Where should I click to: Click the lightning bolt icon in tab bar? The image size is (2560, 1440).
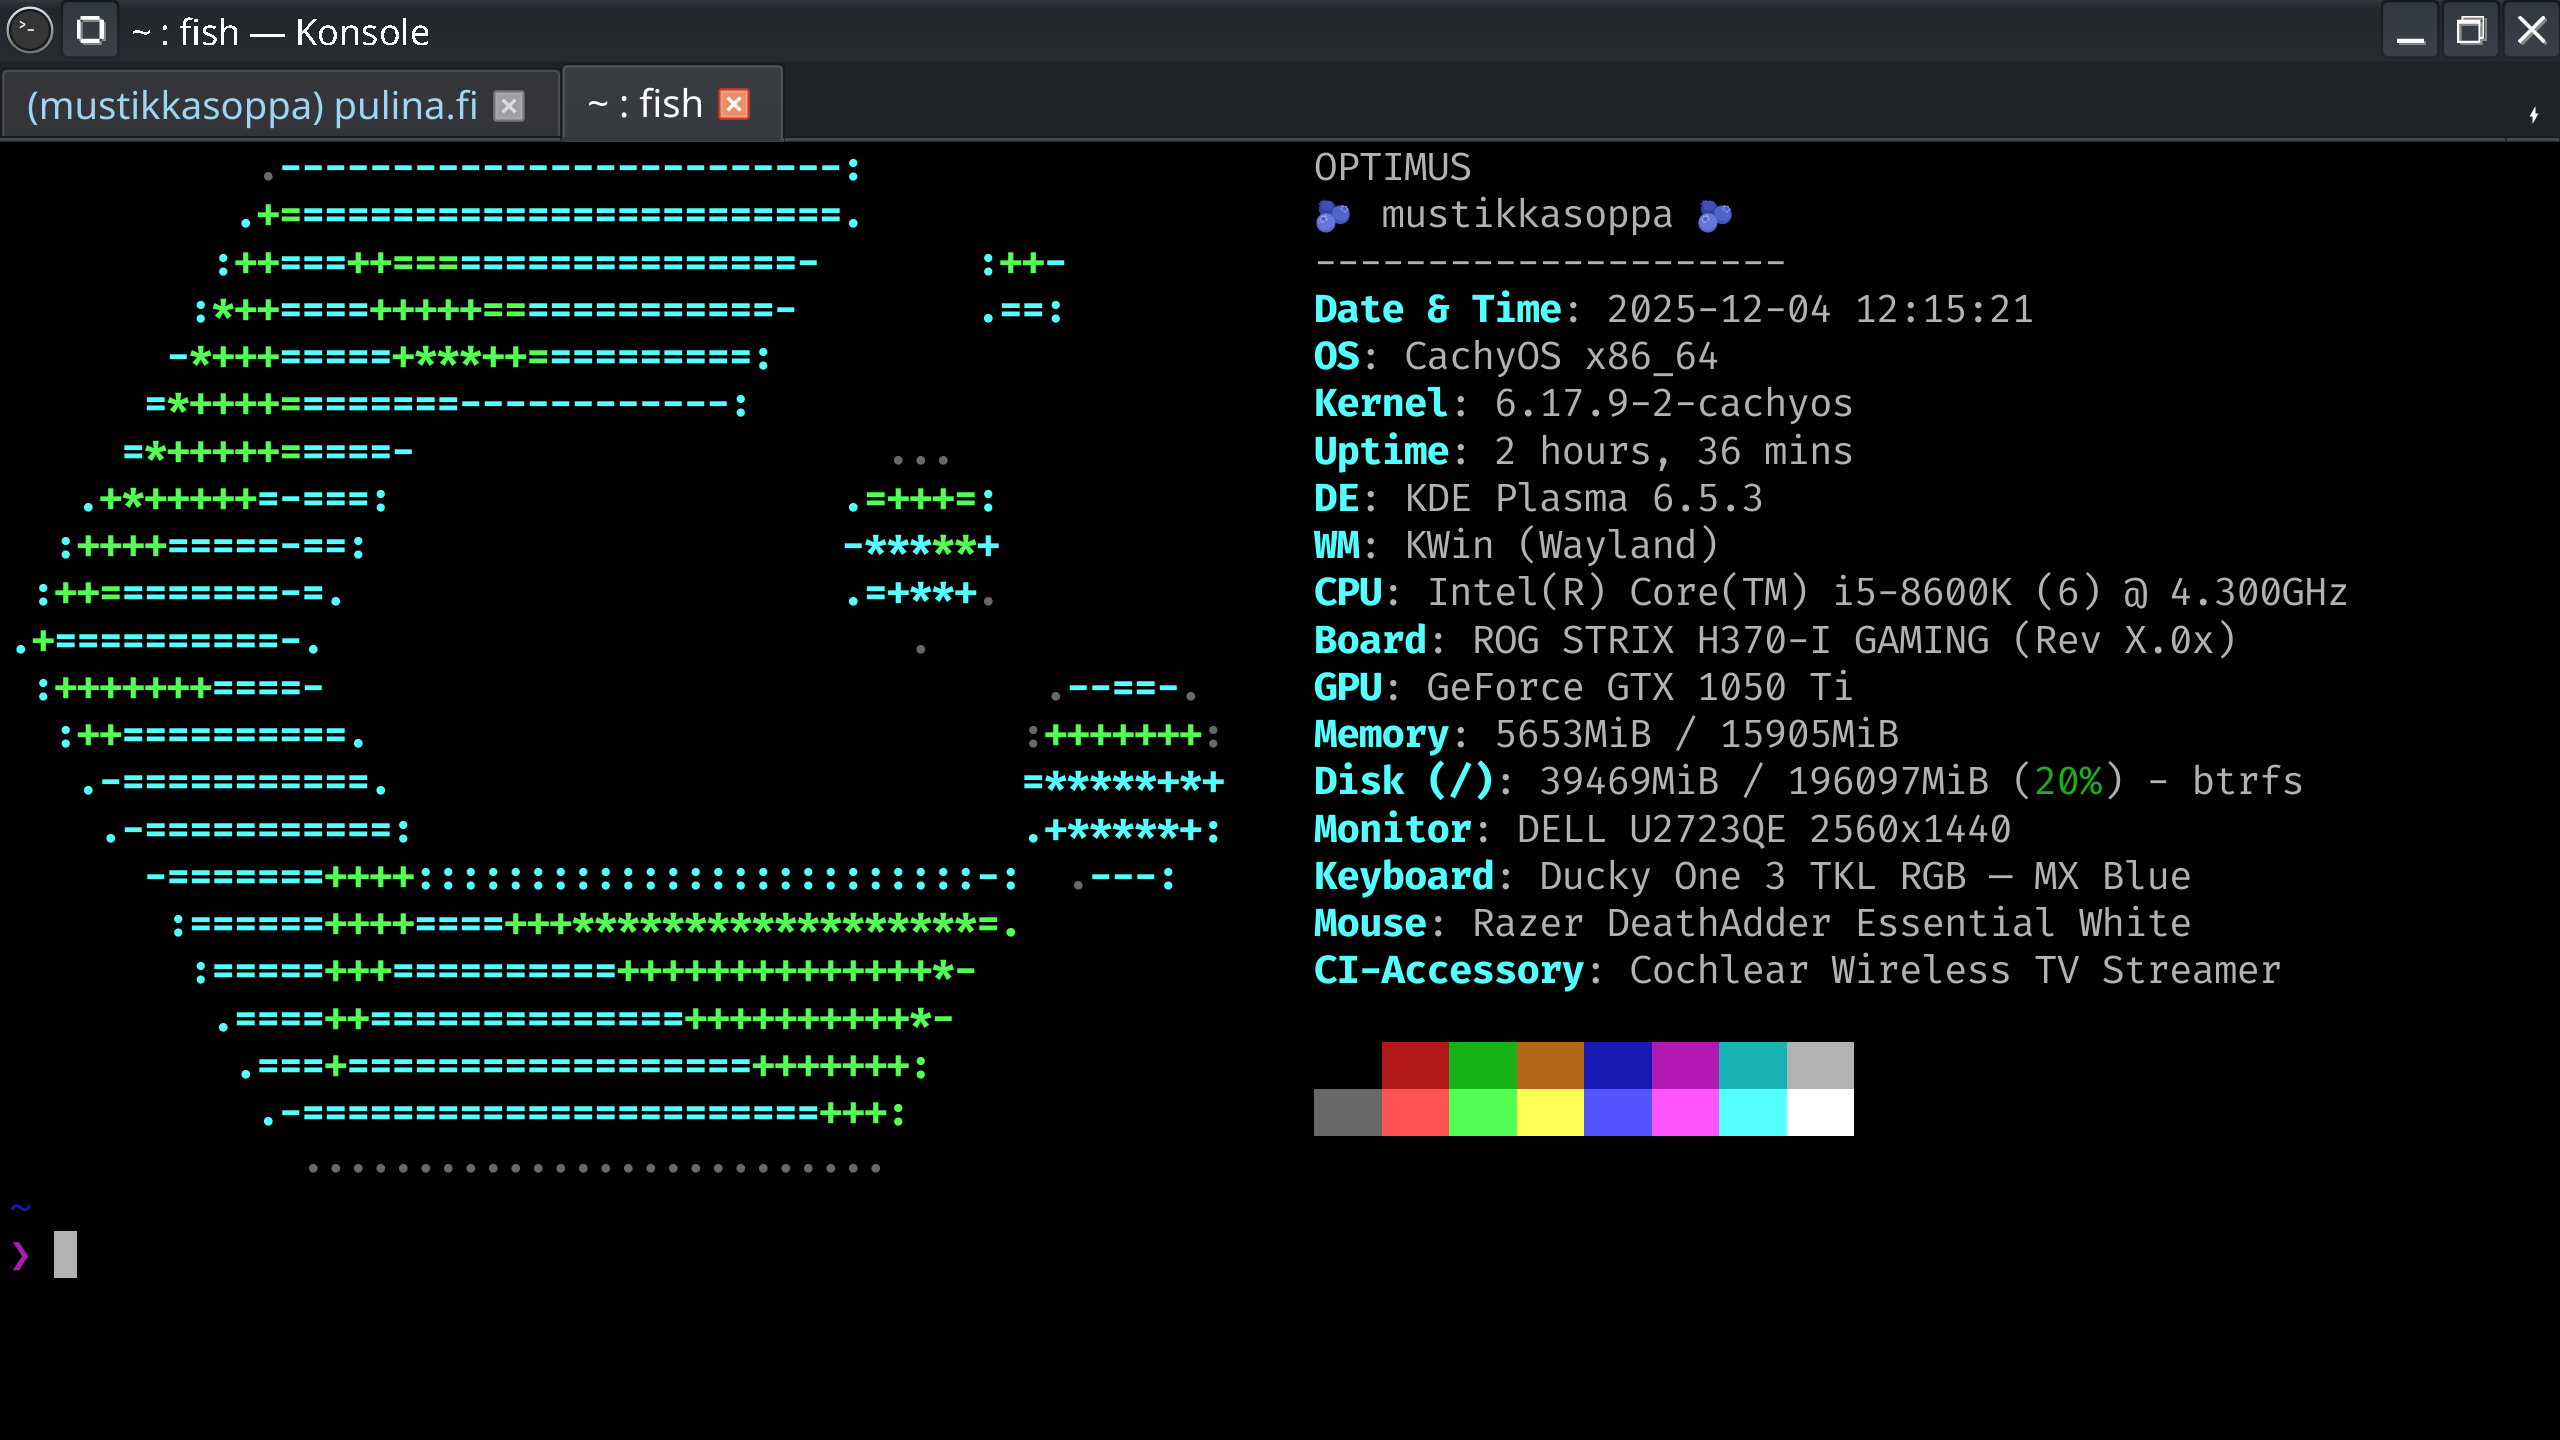[x=2533, y=115]
